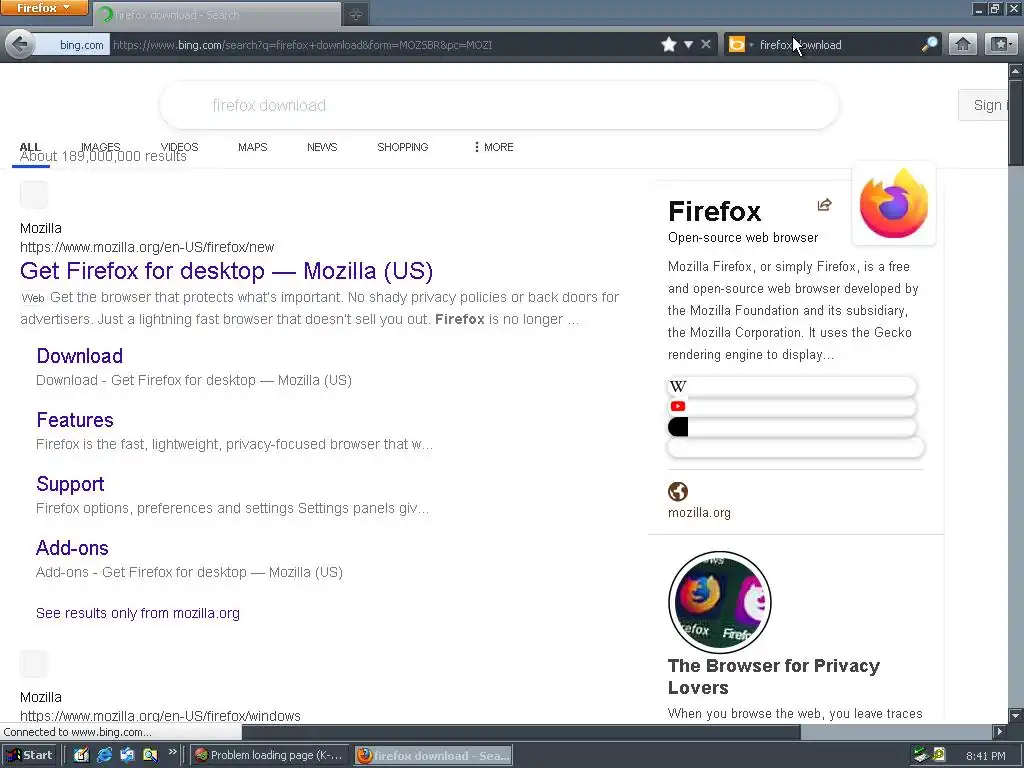Stop loading with the X icon
This screenshot has height=768, width=1024.
click(x=706, y=45)
